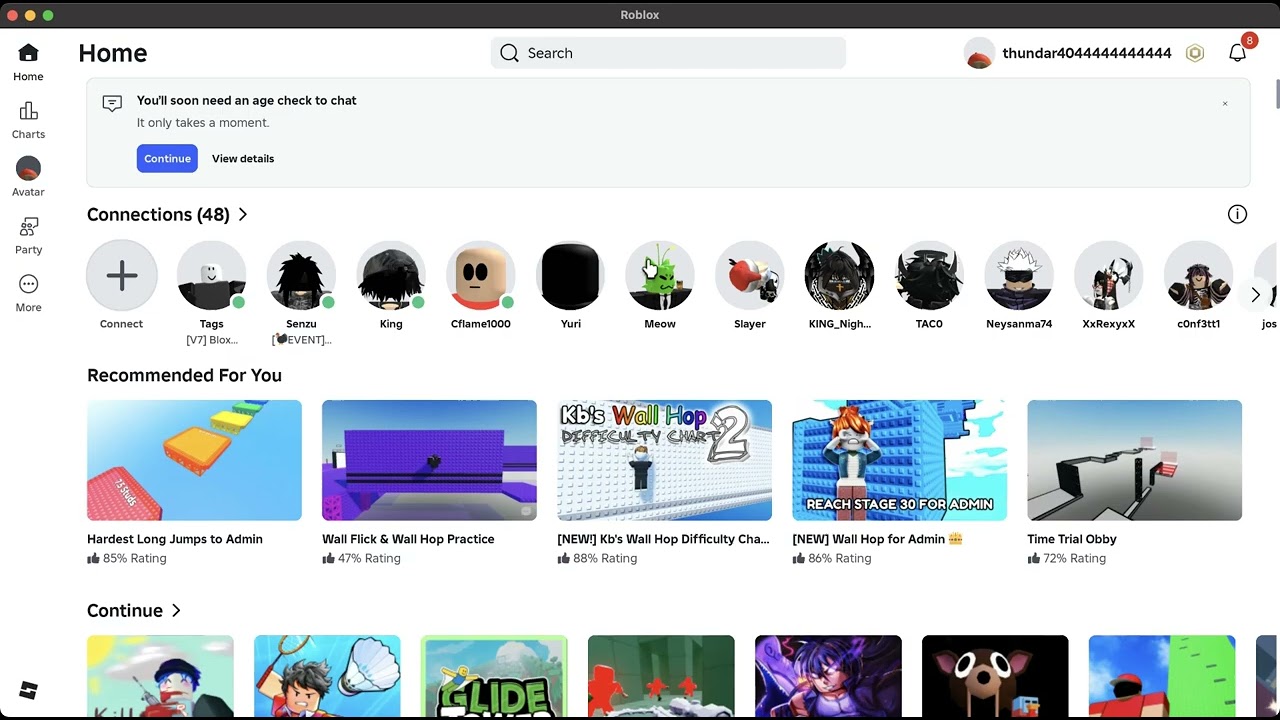This screenshot has width=1280, height=720.
Task: Show more connections with the right arrow
Action: 1256,295
